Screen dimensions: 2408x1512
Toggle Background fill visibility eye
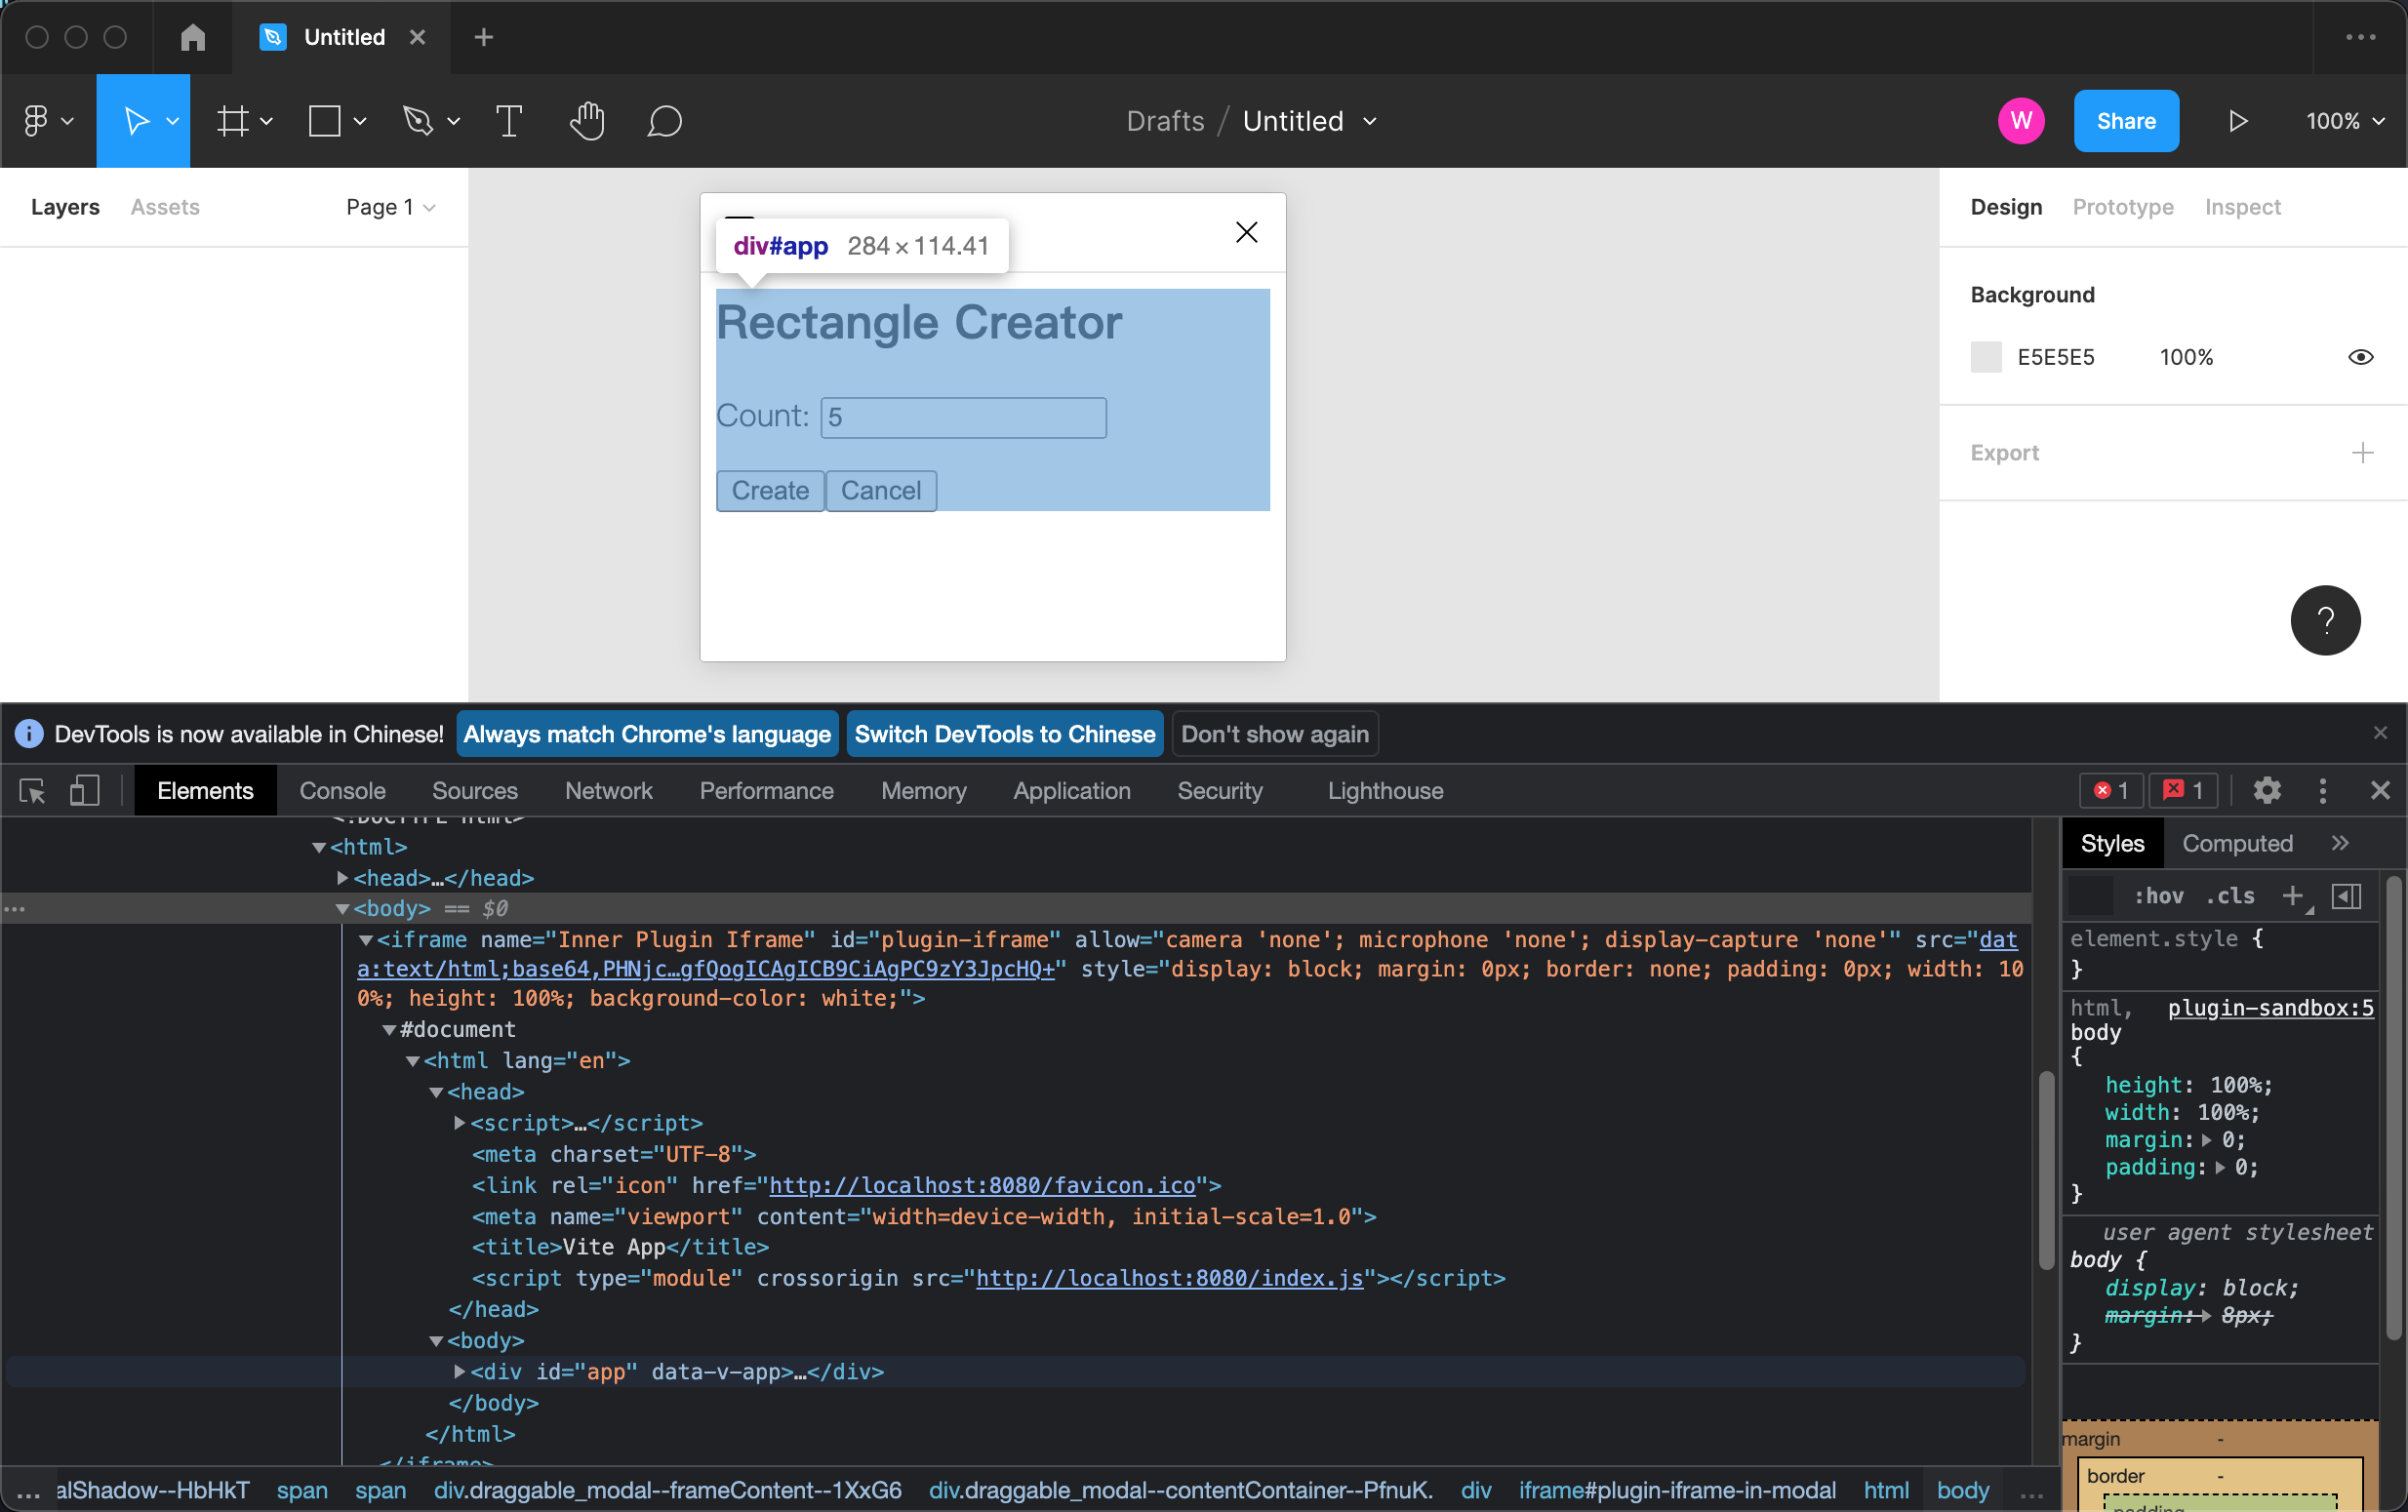pyautogui.click(x=2360, y=357)
